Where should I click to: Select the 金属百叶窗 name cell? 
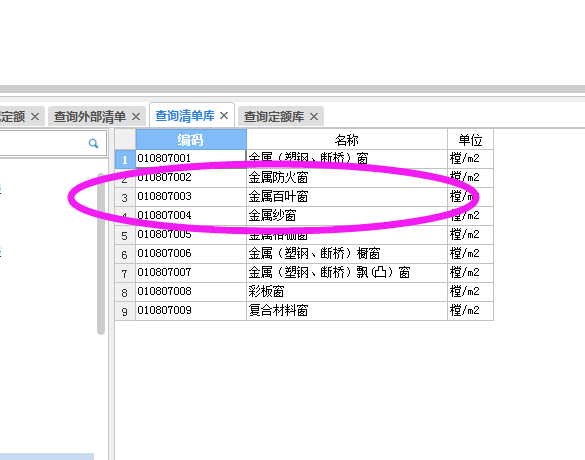pyautogui.click(x=347, y=197)
